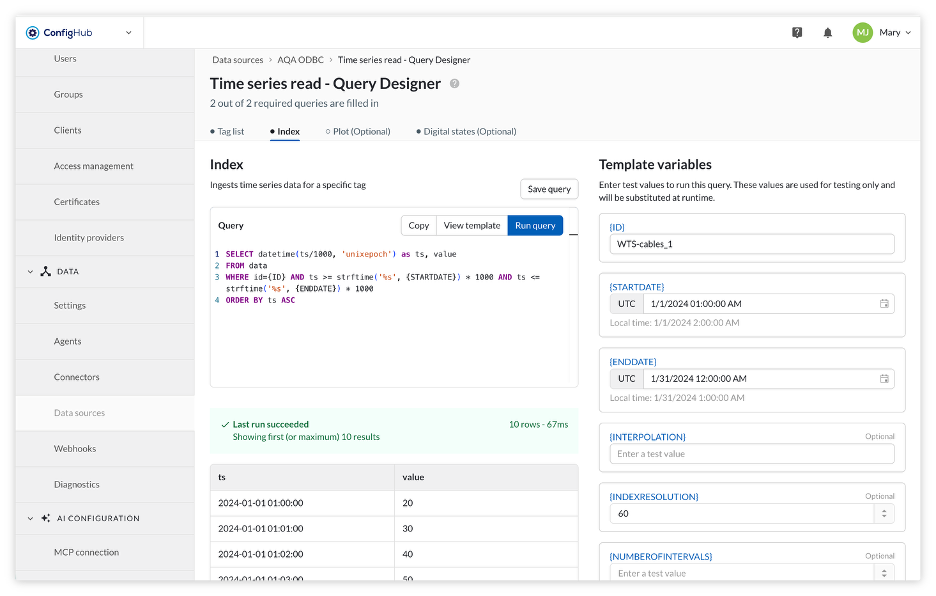Copy the query with the Copy button
The image size is (936, 596).
point(418,226)
